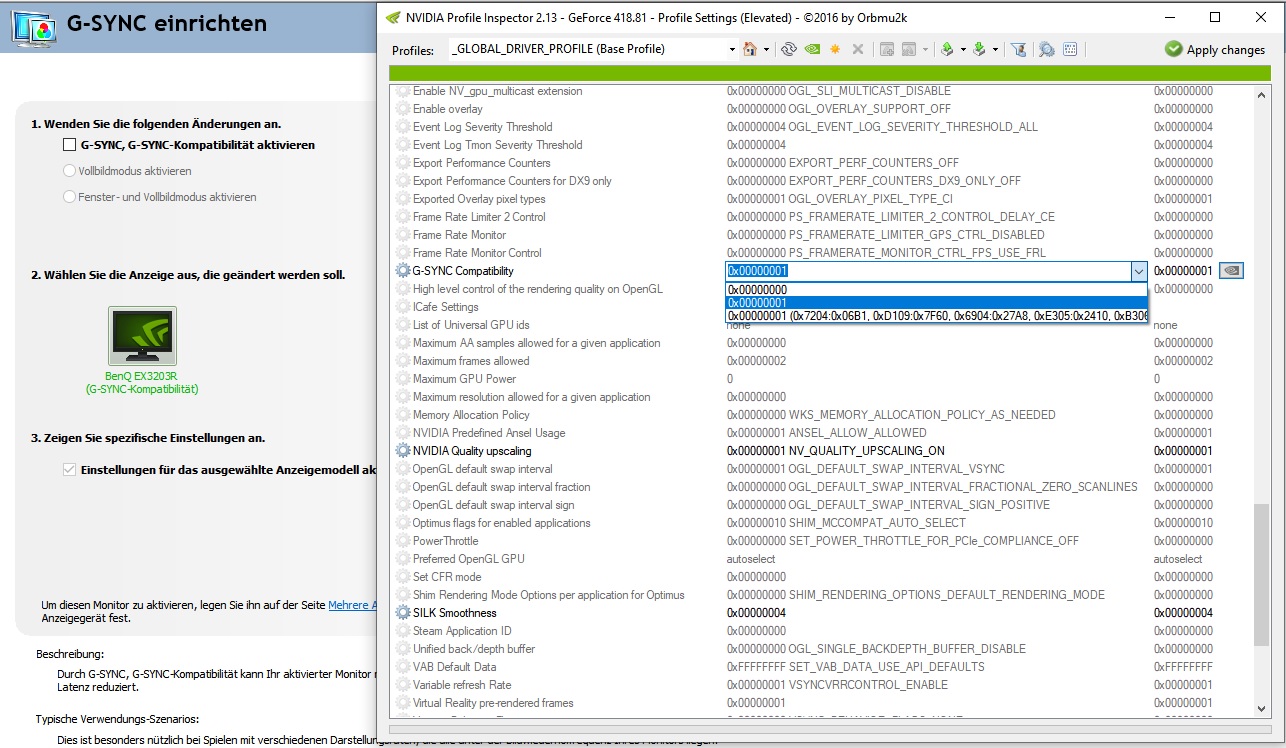Viewport: 1286px width, 748px height.
Task: Select the Optimus flags for enabled applications row
Action: (x=820, y=523)
